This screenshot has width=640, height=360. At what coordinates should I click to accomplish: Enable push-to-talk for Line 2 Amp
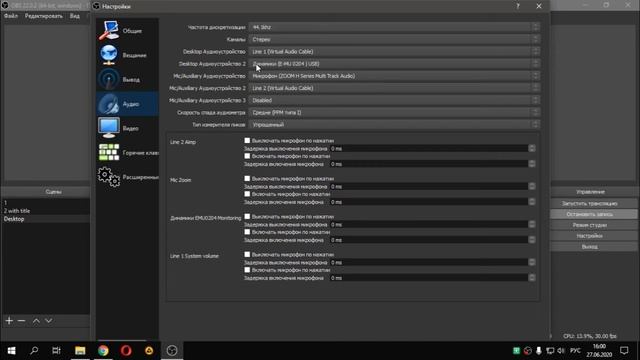pyautogui.click(x=247, y=156)
